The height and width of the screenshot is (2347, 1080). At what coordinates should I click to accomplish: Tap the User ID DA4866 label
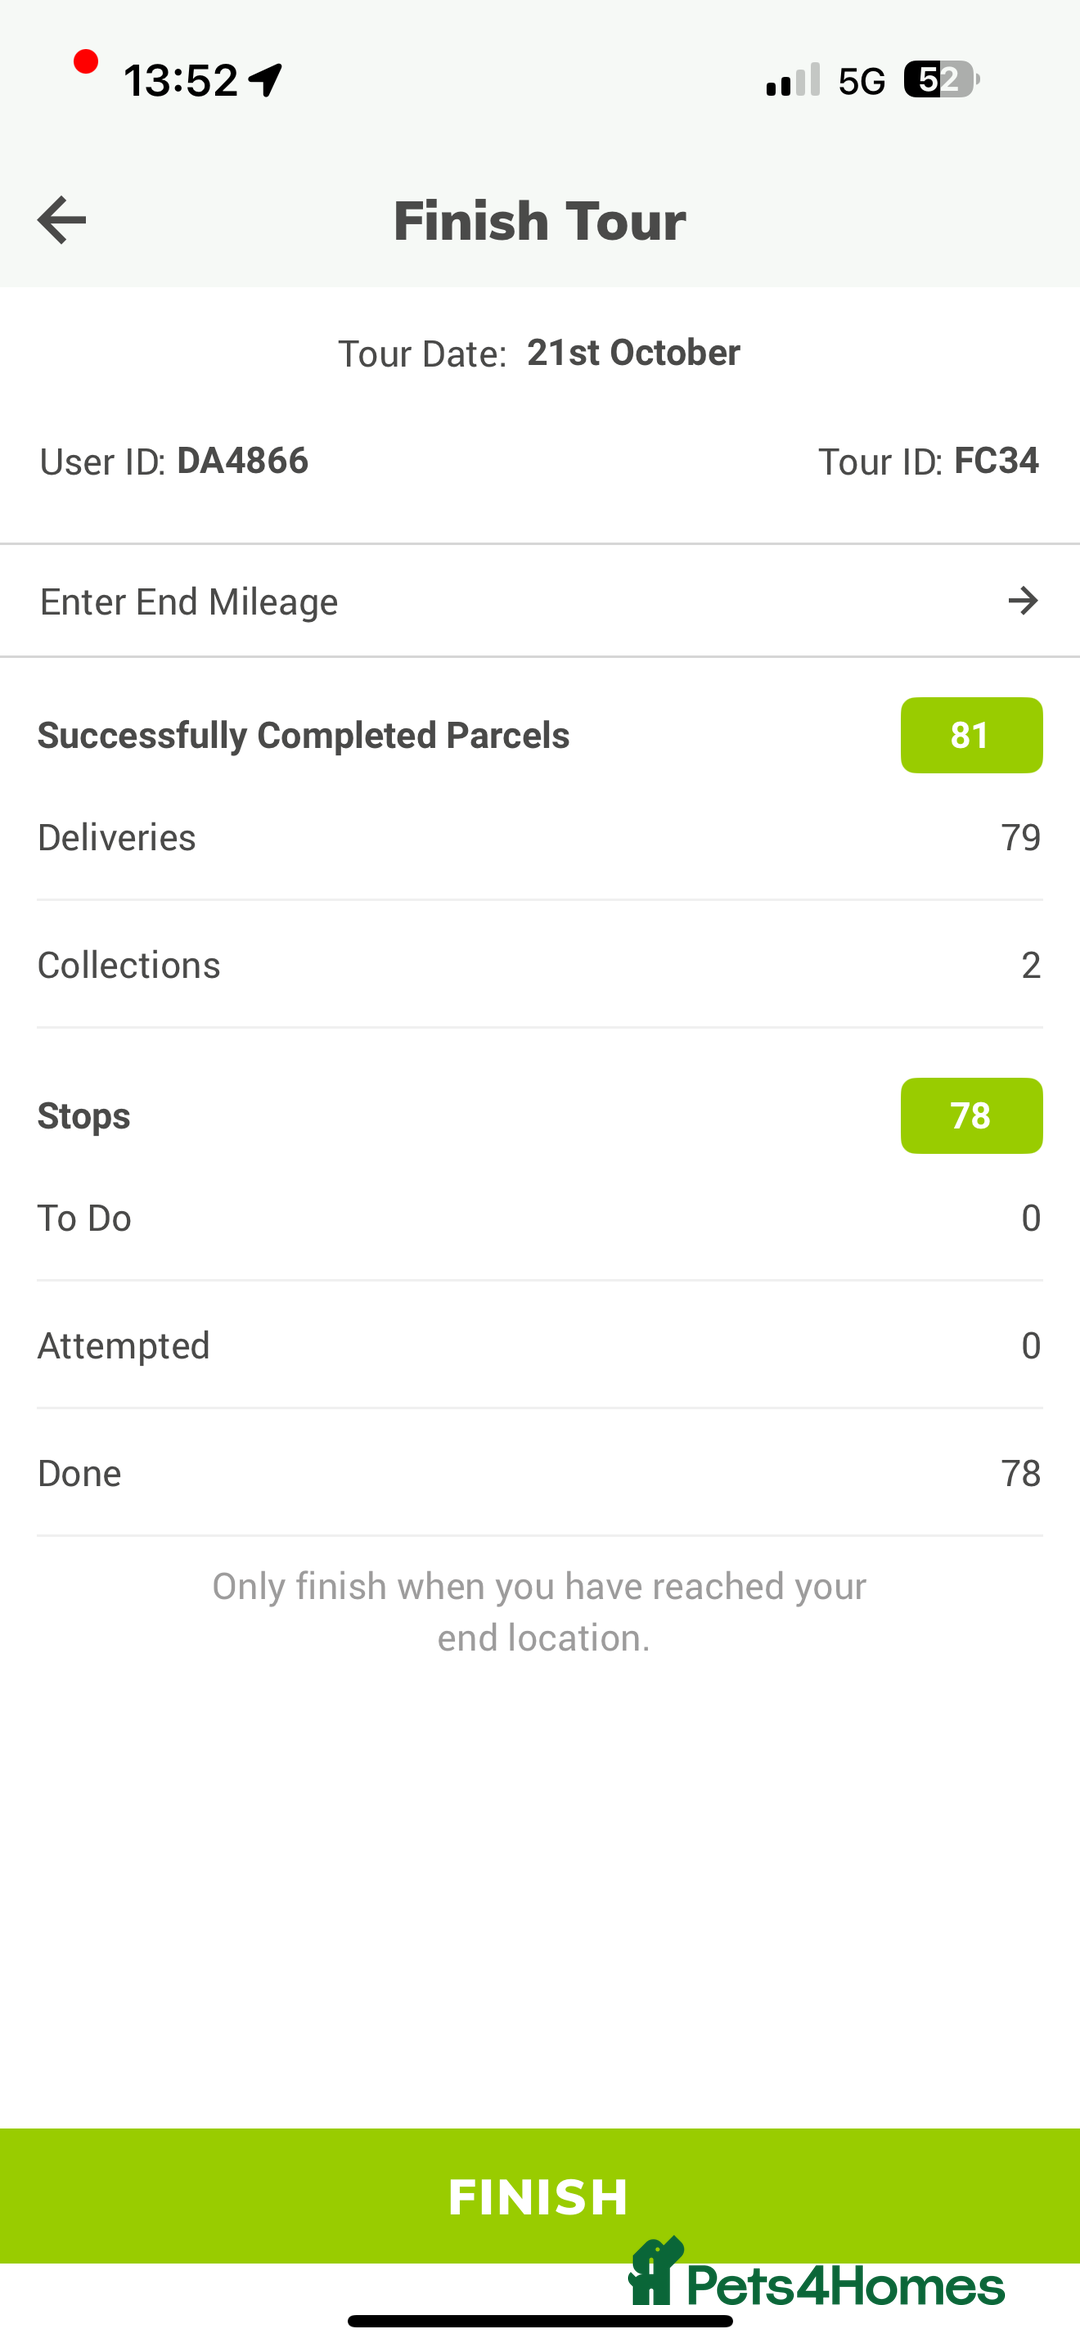coord(174,461)
